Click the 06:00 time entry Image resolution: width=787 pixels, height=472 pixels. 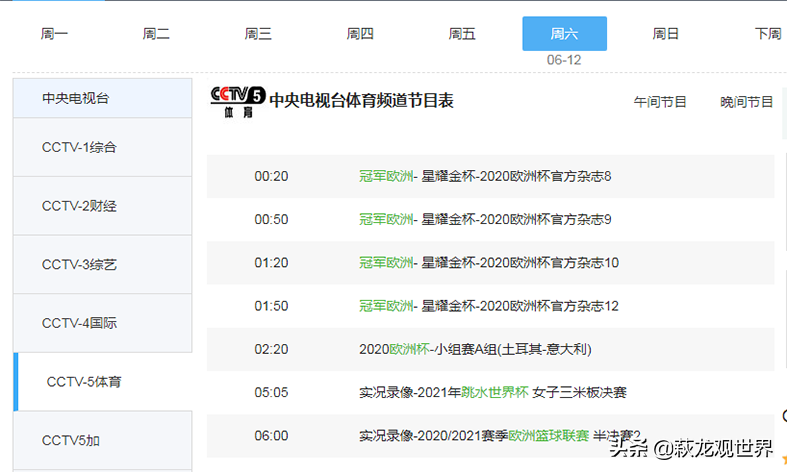(272, 435)
